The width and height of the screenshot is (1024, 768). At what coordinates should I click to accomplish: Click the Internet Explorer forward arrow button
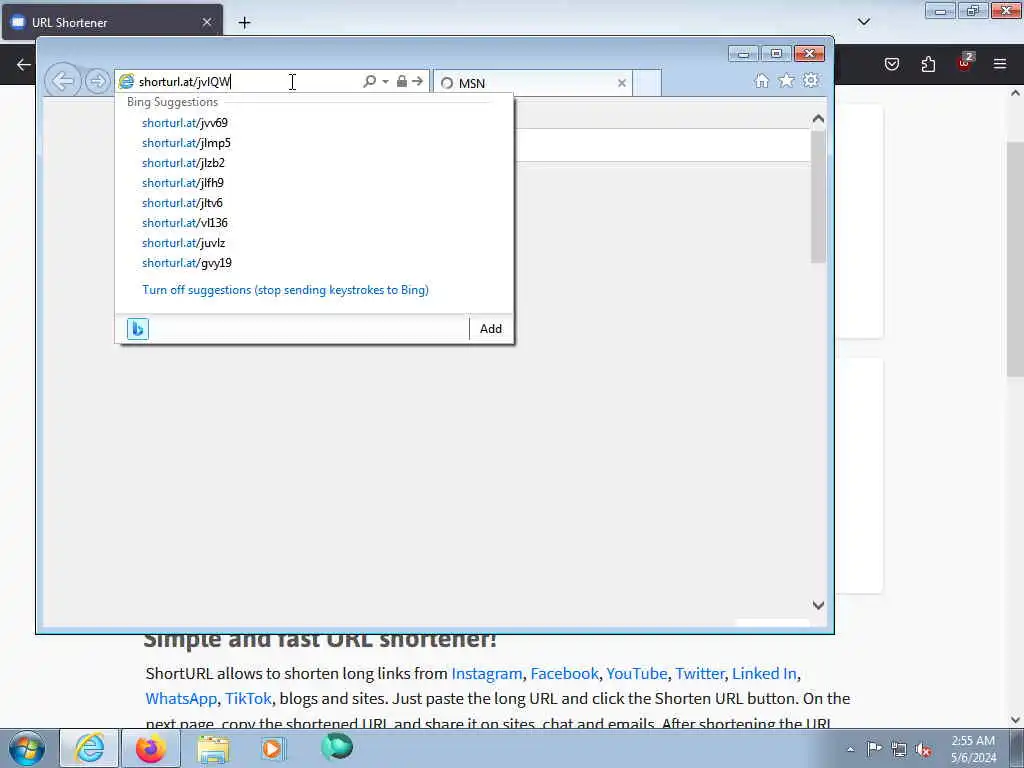coord(98,82)
